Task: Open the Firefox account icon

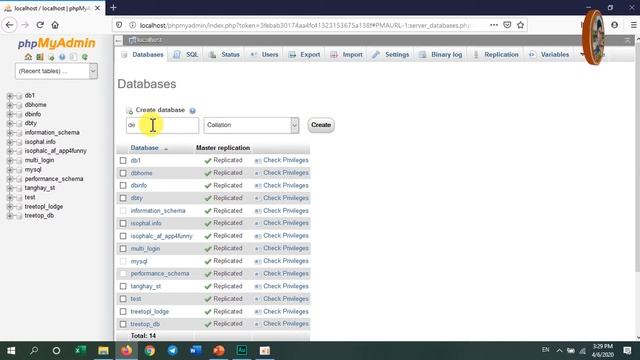Action: tap(614, 25)
